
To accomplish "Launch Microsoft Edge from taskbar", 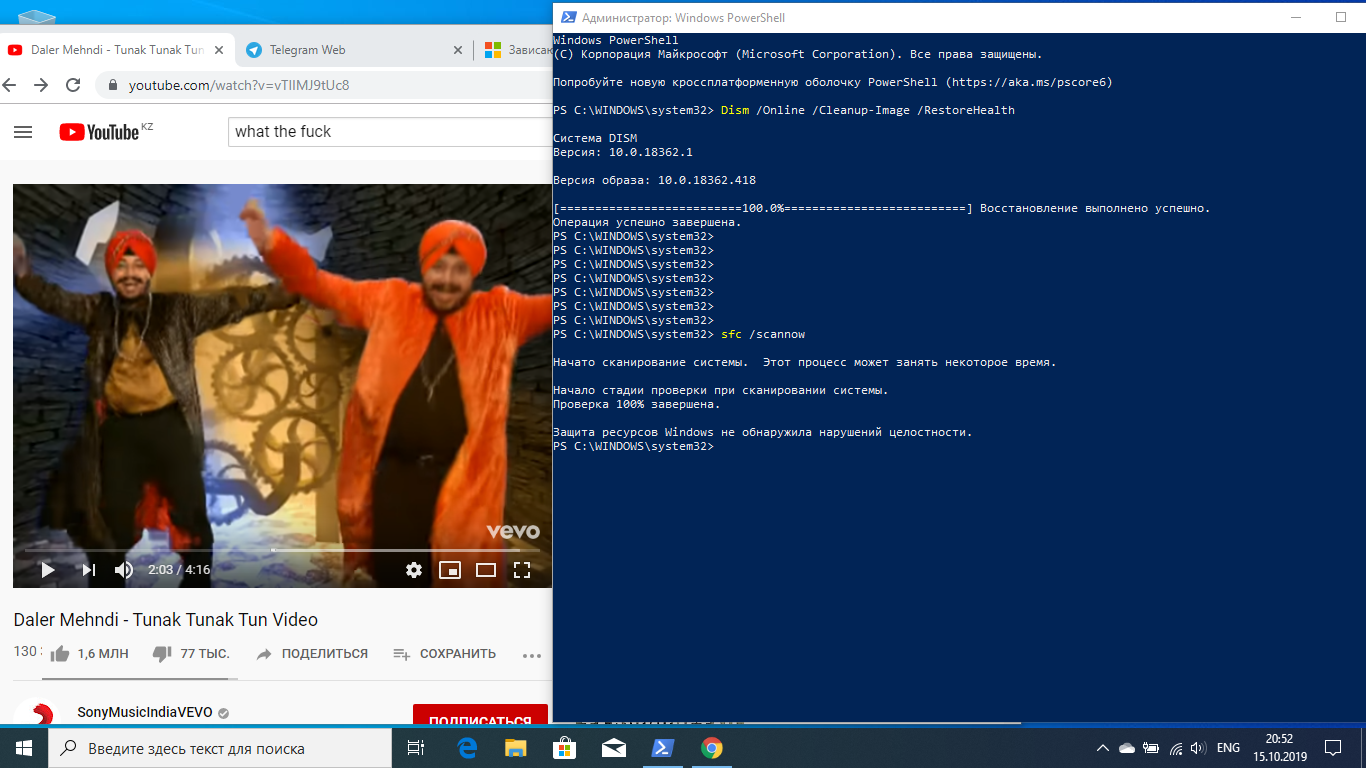I will tap(467, 748).
